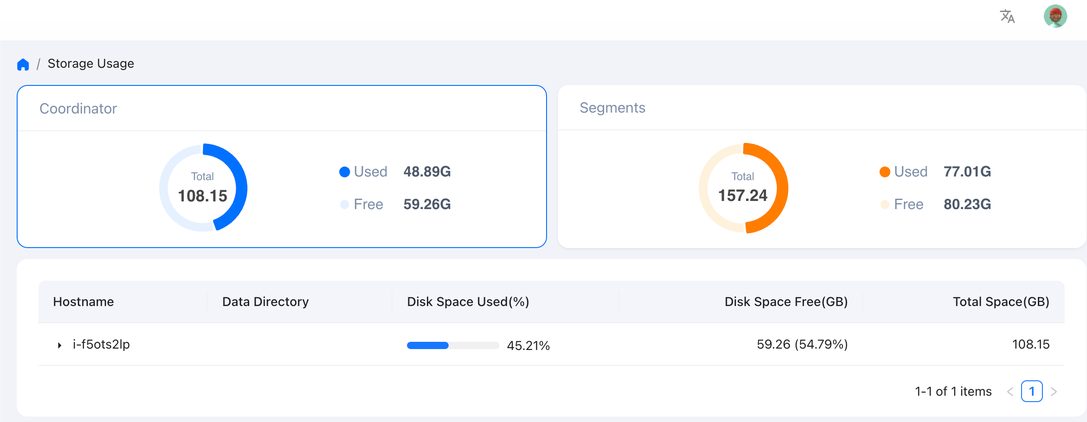Screen dimensions: 1087x422
Task: Open the language translation icon
Action: point(1007,16)
